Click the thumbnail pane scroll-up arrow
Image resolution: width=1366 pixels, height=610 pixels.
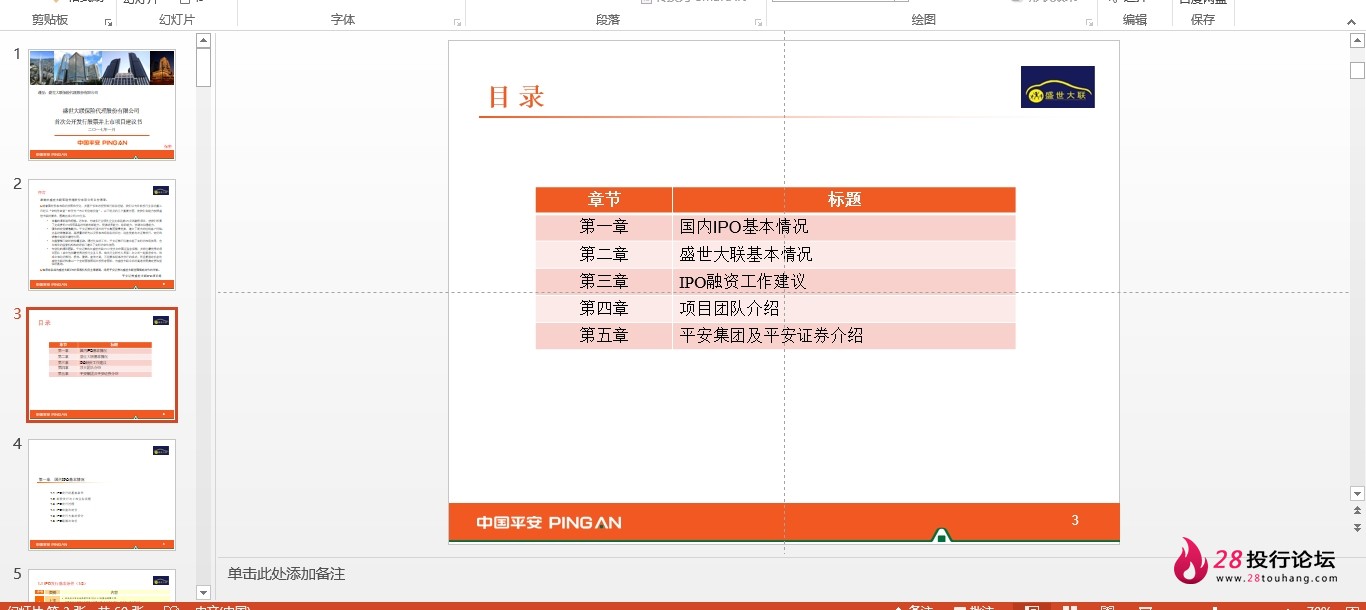pos(204,40)
